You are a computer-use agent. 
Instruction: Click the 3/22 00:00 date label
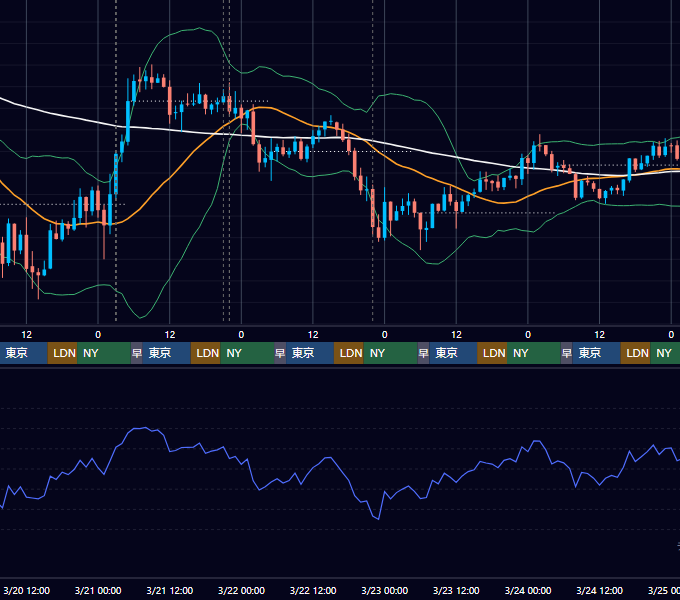tap(241, 590)
